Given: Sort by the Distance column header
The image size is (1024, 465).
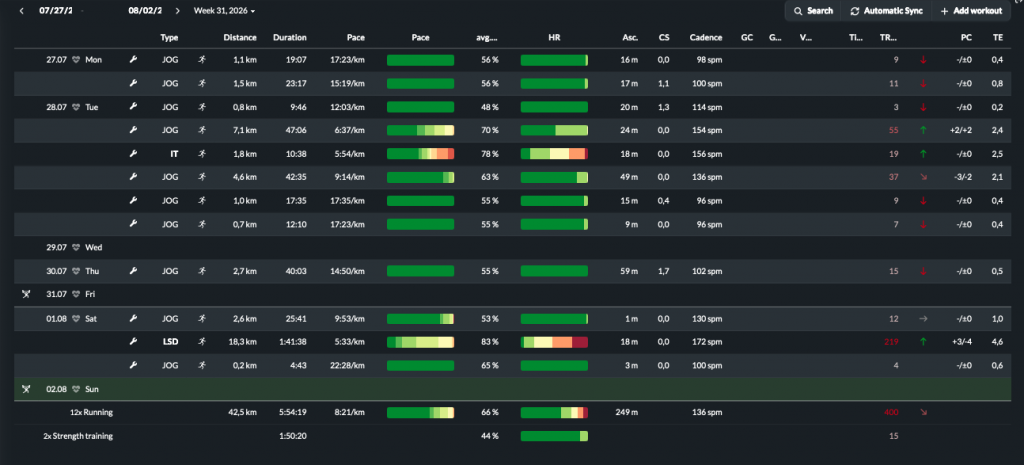Looking at the screenshot, I should pyautogui.click(x=240, y=38).
